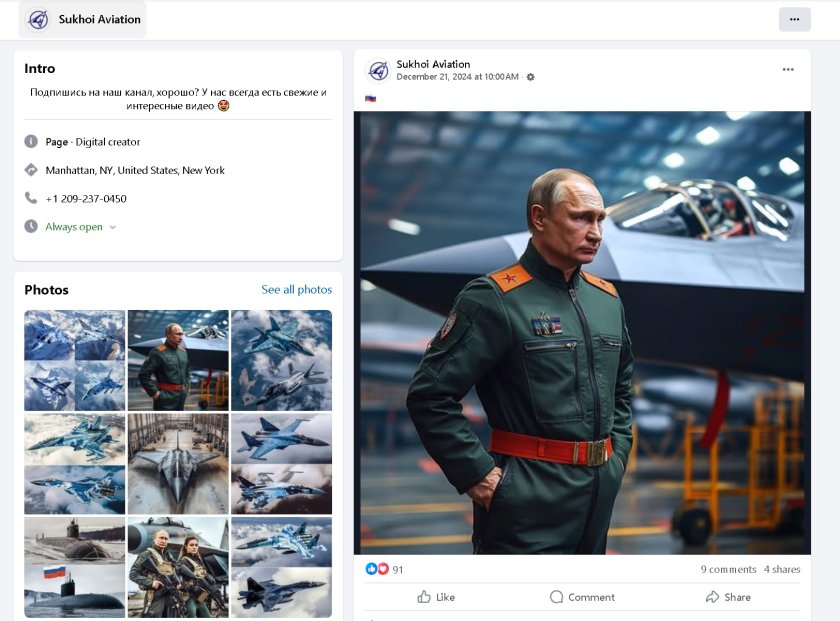Screen dimensions: 840x621
Task: Expand the Always open hours dropdown
Action: click(x=112, y=227)
